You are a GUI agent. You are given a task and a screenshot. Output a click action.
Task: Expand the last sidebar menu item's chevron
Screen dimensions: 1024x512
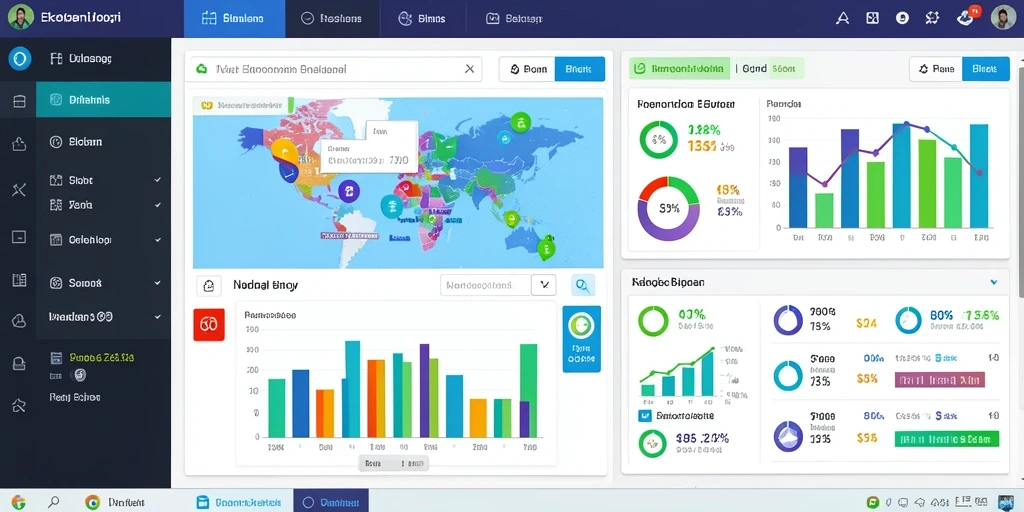coord(157,317)
